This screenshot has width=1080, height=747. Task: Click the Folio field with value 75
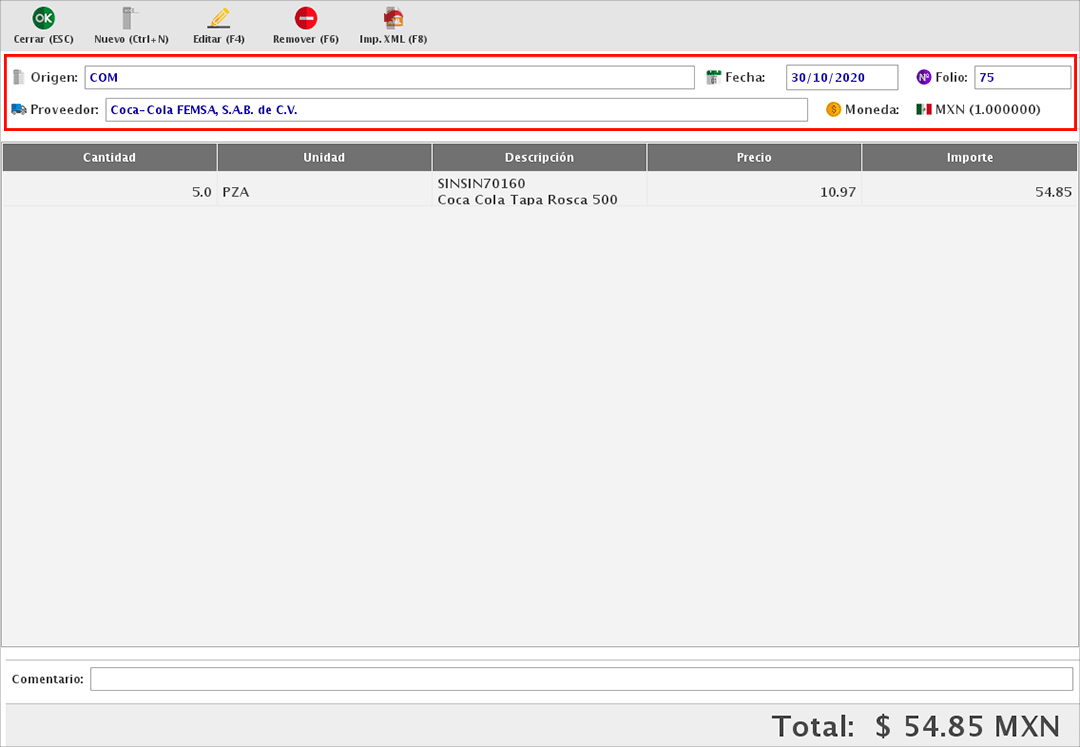(1022, 77)
